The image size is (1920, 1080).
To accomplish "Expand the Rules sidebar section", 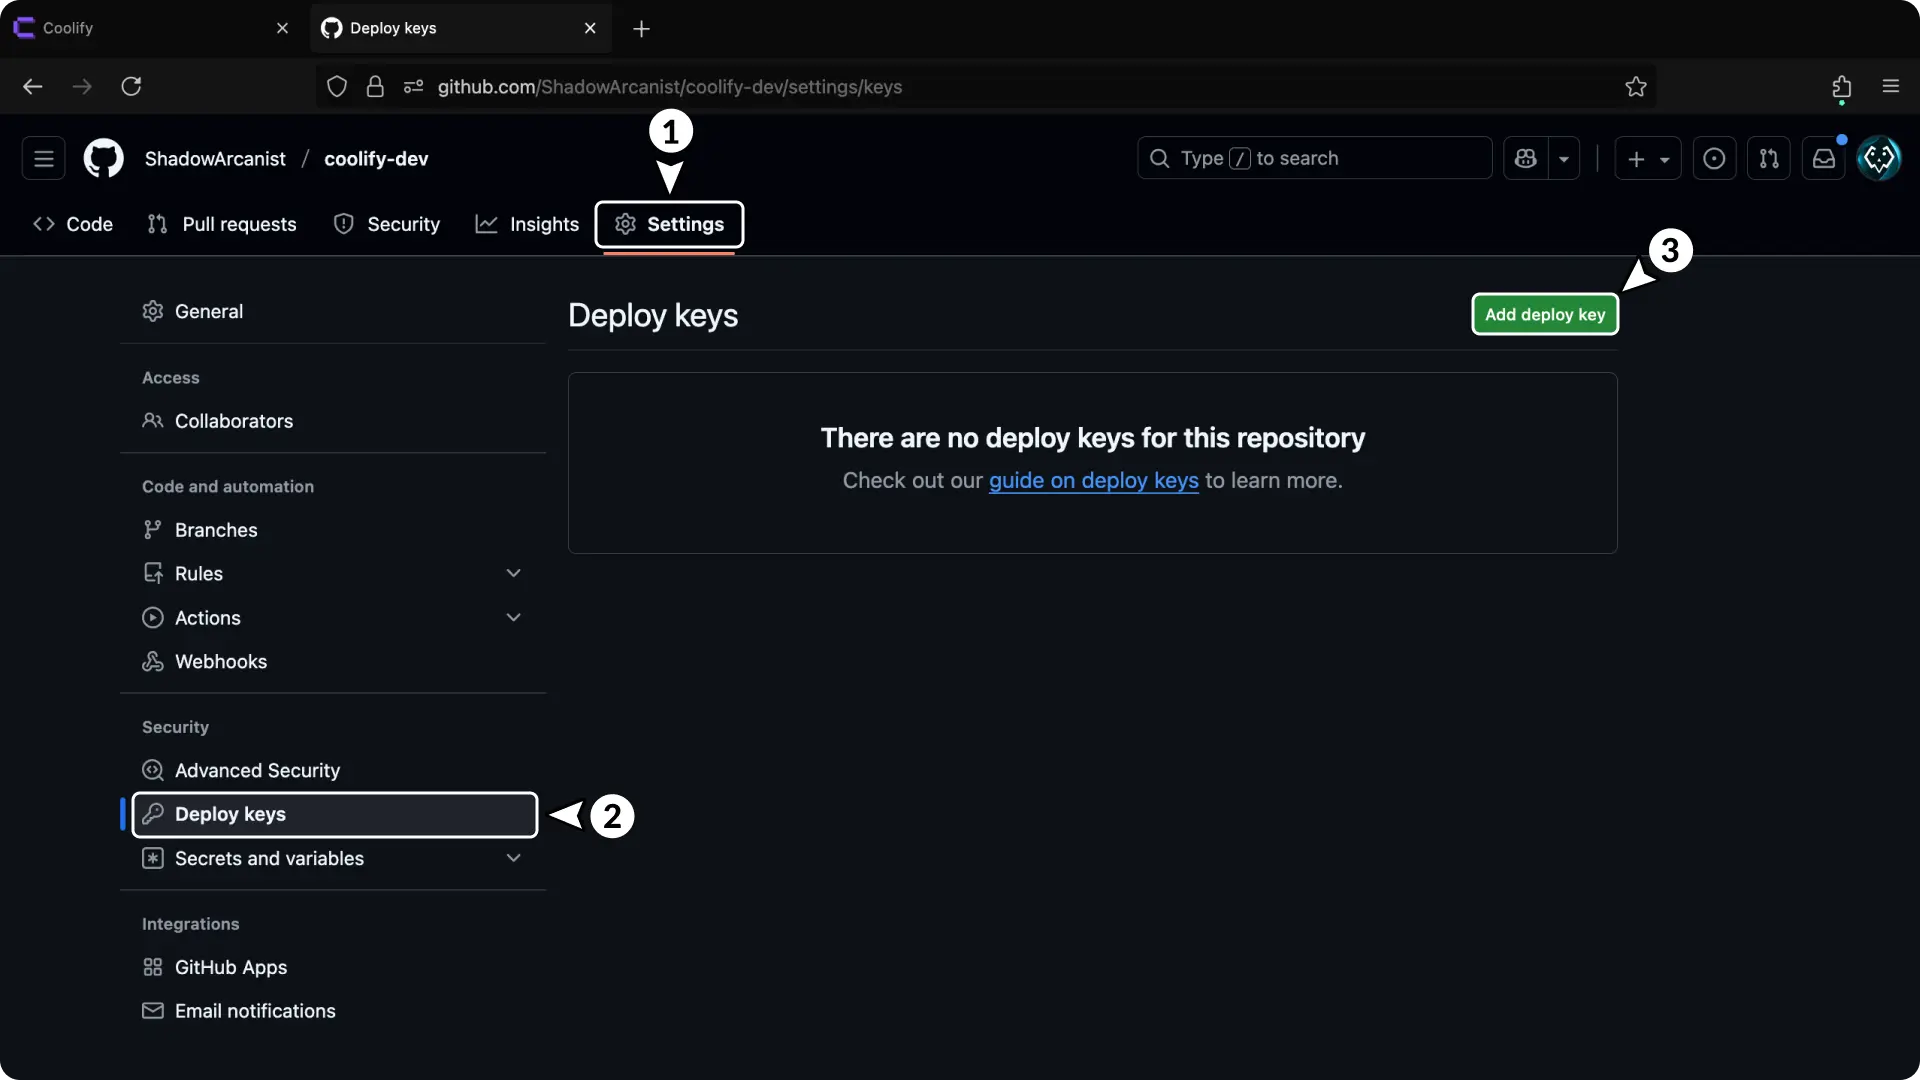I will tap(513, 574).
